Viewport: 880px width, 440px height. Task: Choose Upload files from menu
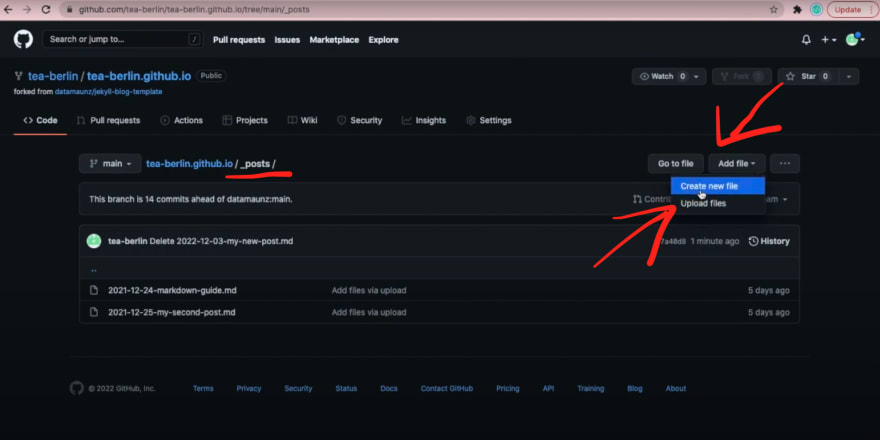point(717,203)
